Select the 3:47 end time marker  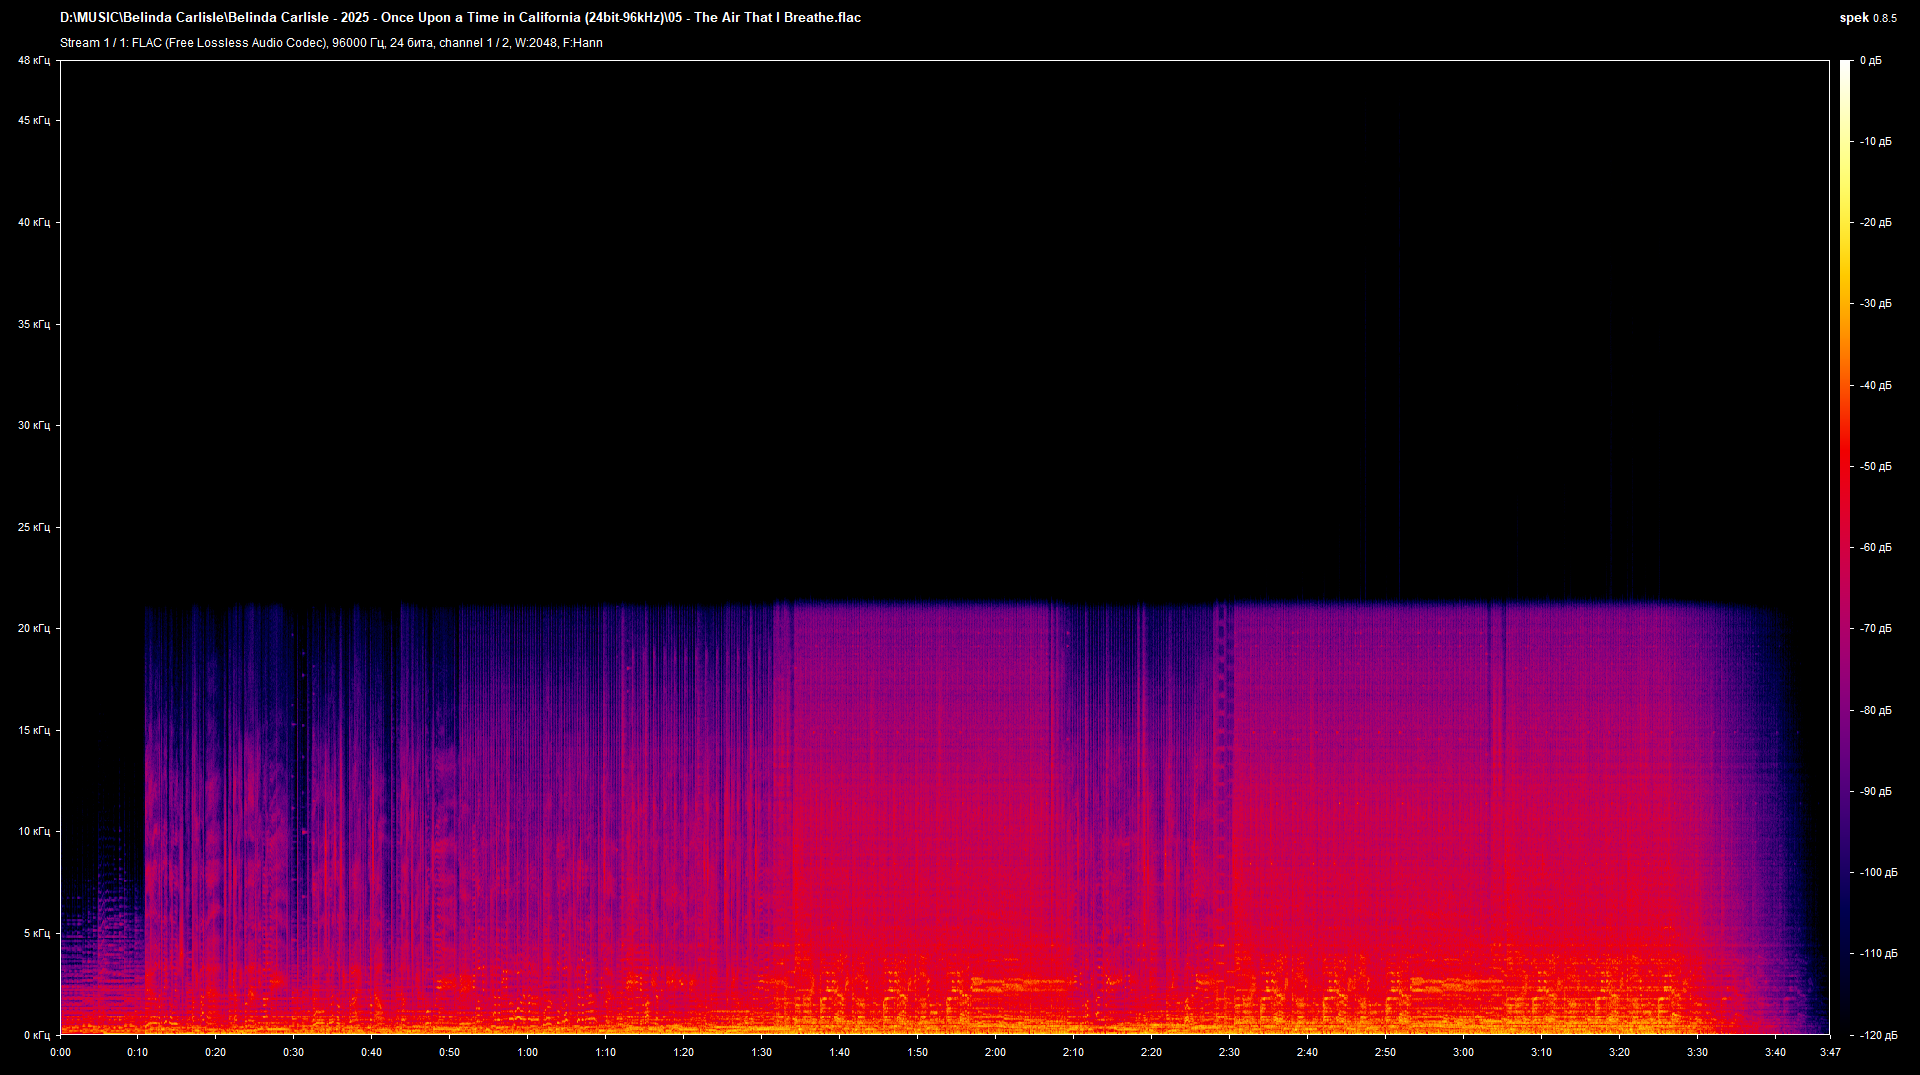pyautogui.click(x=1830, y=1052)
